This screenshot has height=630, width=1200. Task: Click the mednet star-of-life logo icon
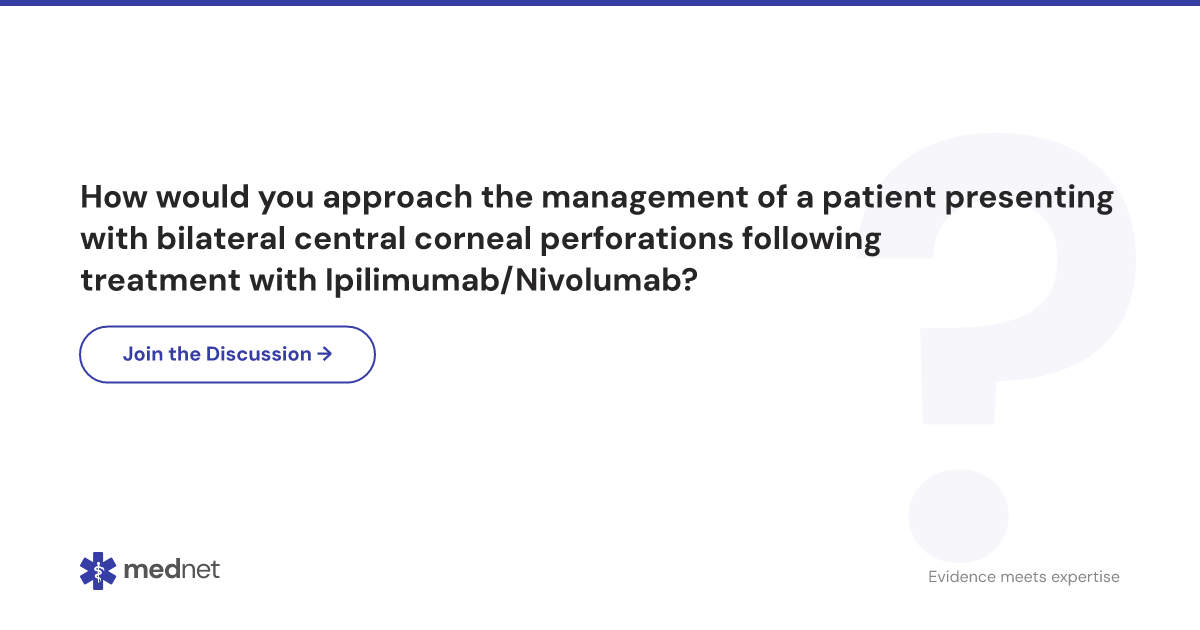tap(98, 570)
